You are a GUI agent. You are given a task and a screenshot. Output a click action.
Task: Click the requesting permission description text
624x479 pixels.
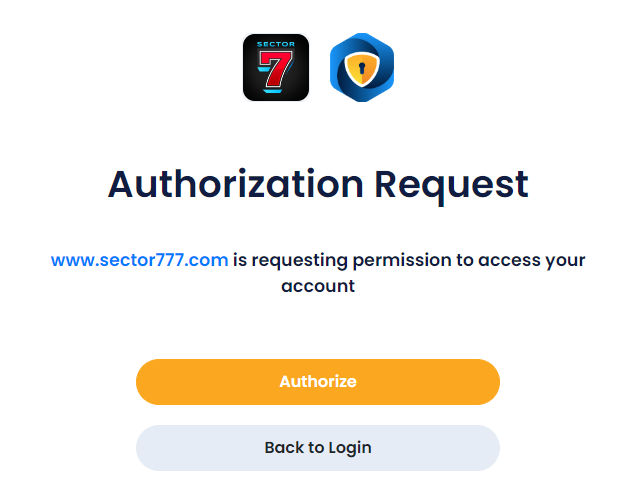pyautogui.click(x=408, y=260)
